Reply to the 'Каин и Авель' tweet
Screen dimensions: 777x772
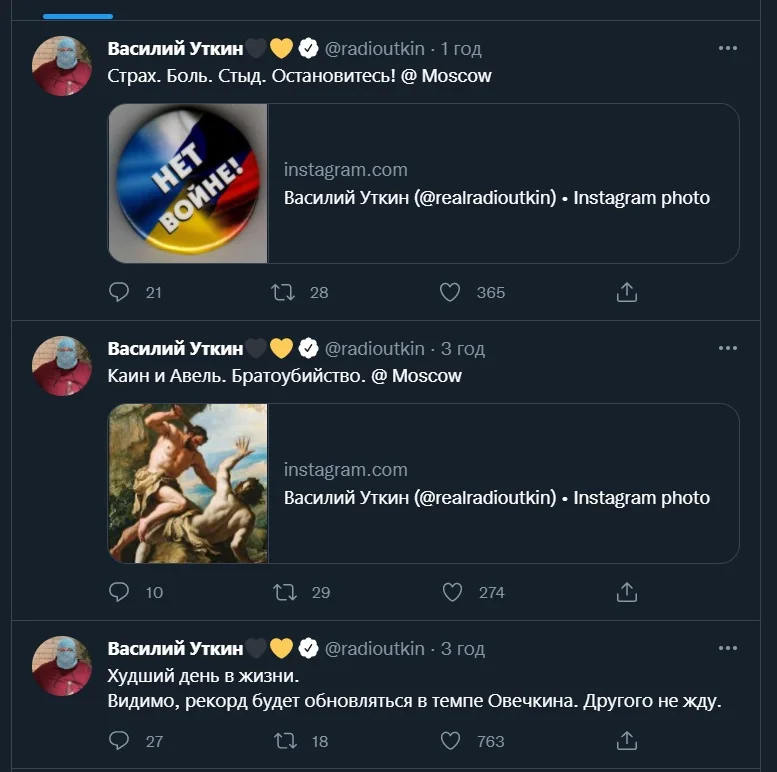click(120, 592)
